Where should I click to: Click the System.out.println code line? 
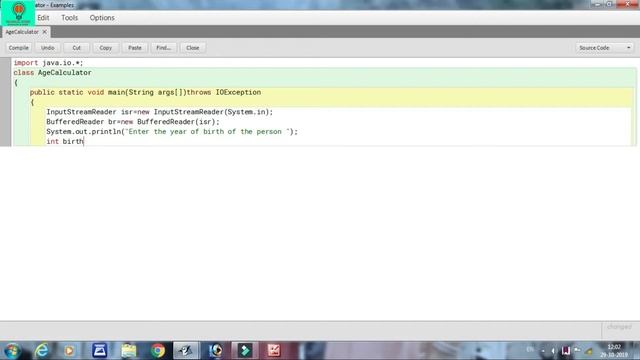172,131
